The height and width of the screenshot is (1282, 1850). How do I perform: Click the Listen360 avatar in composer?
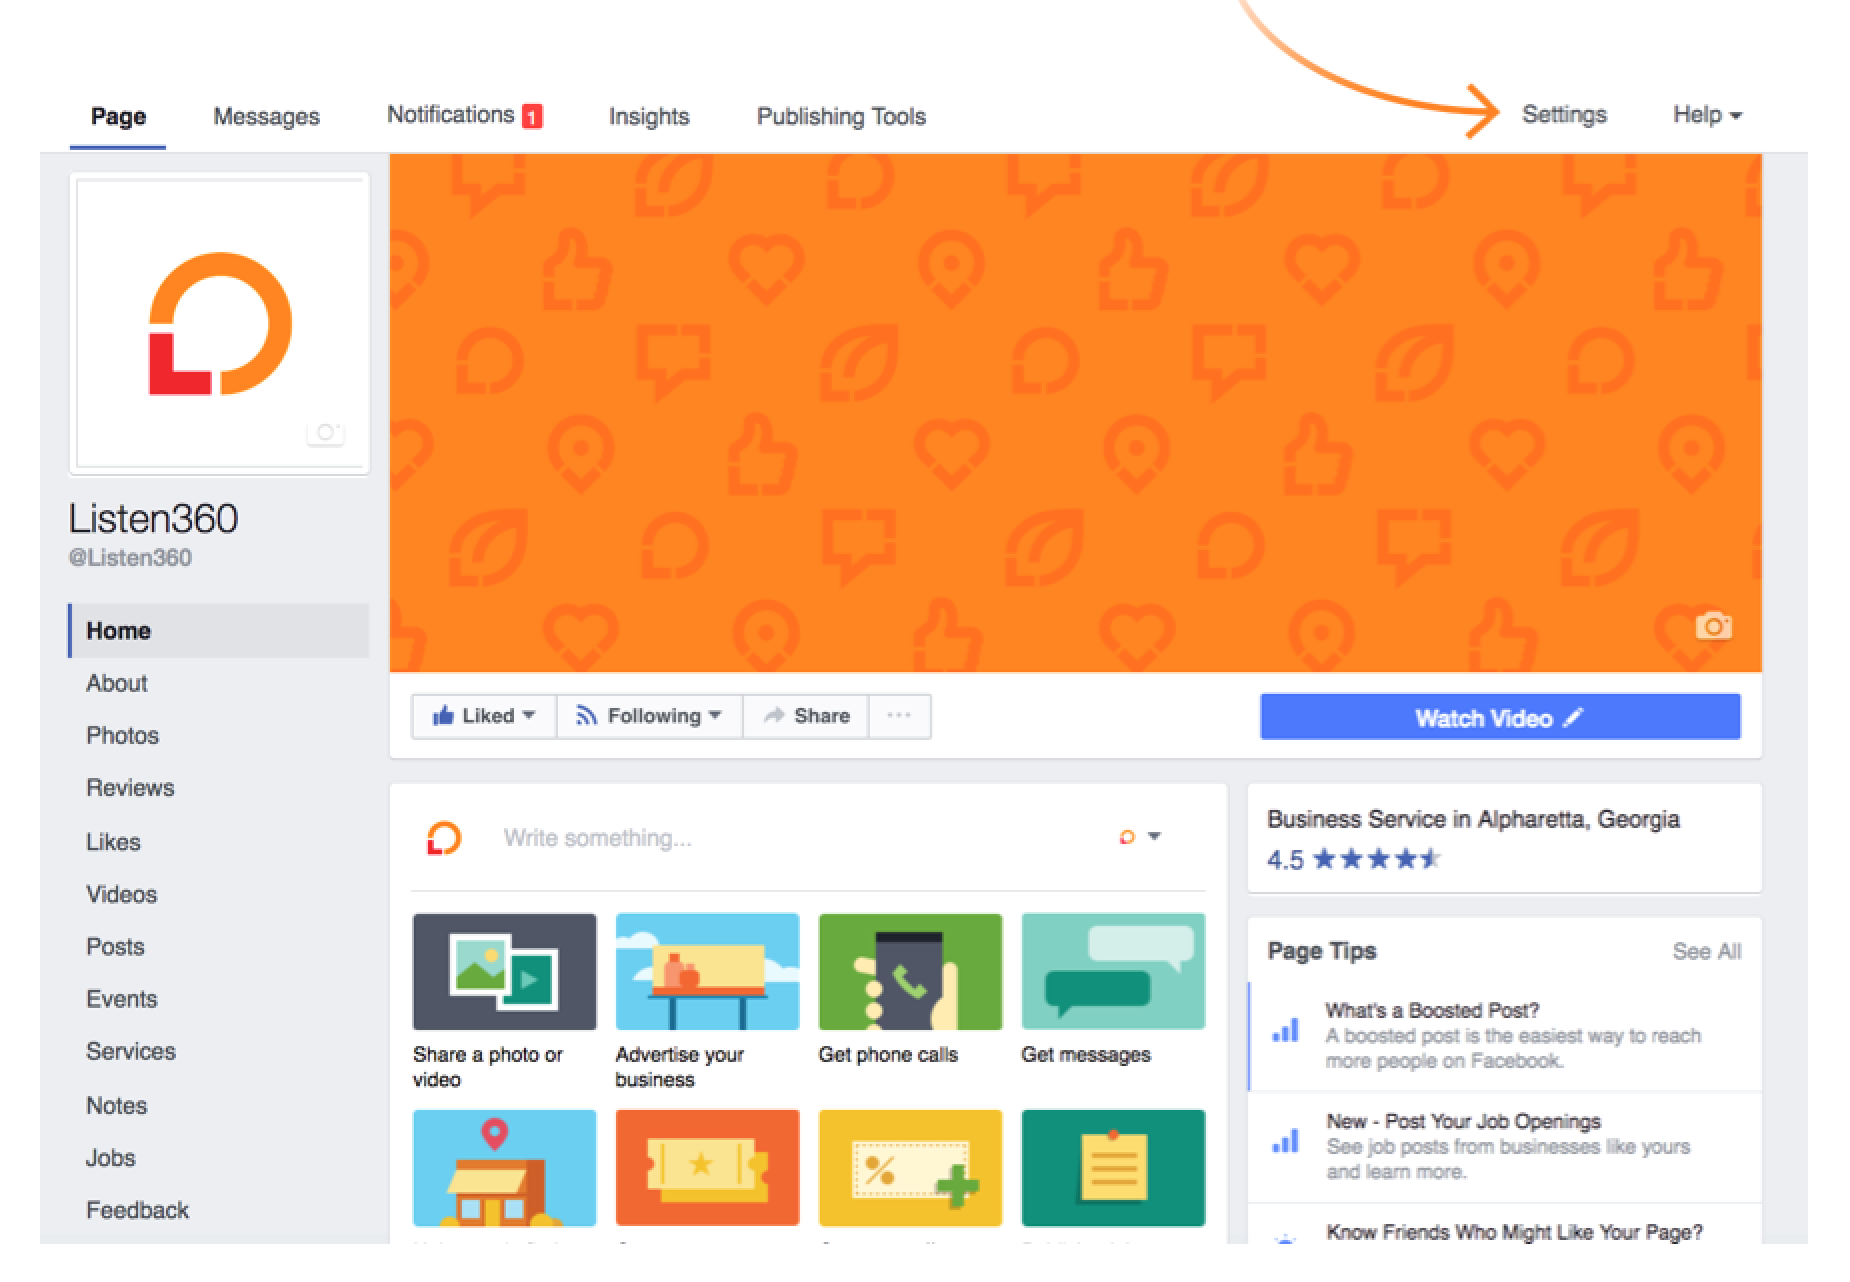(444, 838)
